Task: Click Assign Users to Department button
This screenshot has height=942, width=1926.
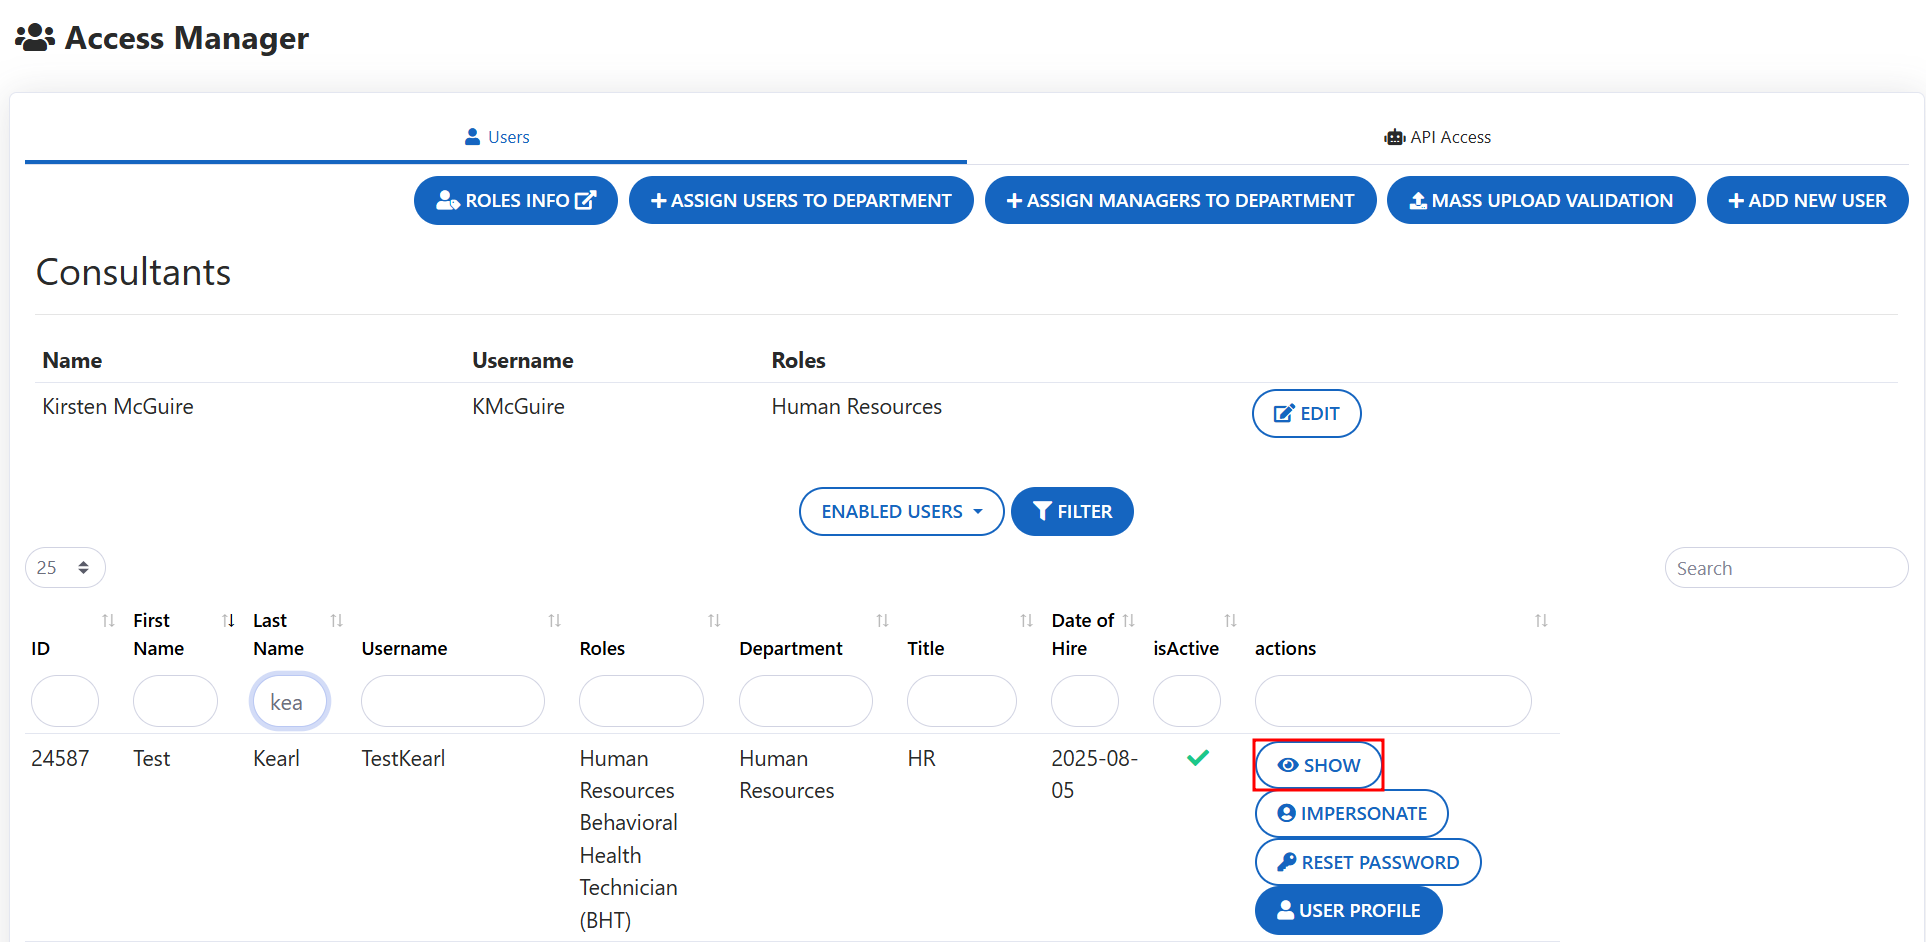Action: [x=801, y=201]
